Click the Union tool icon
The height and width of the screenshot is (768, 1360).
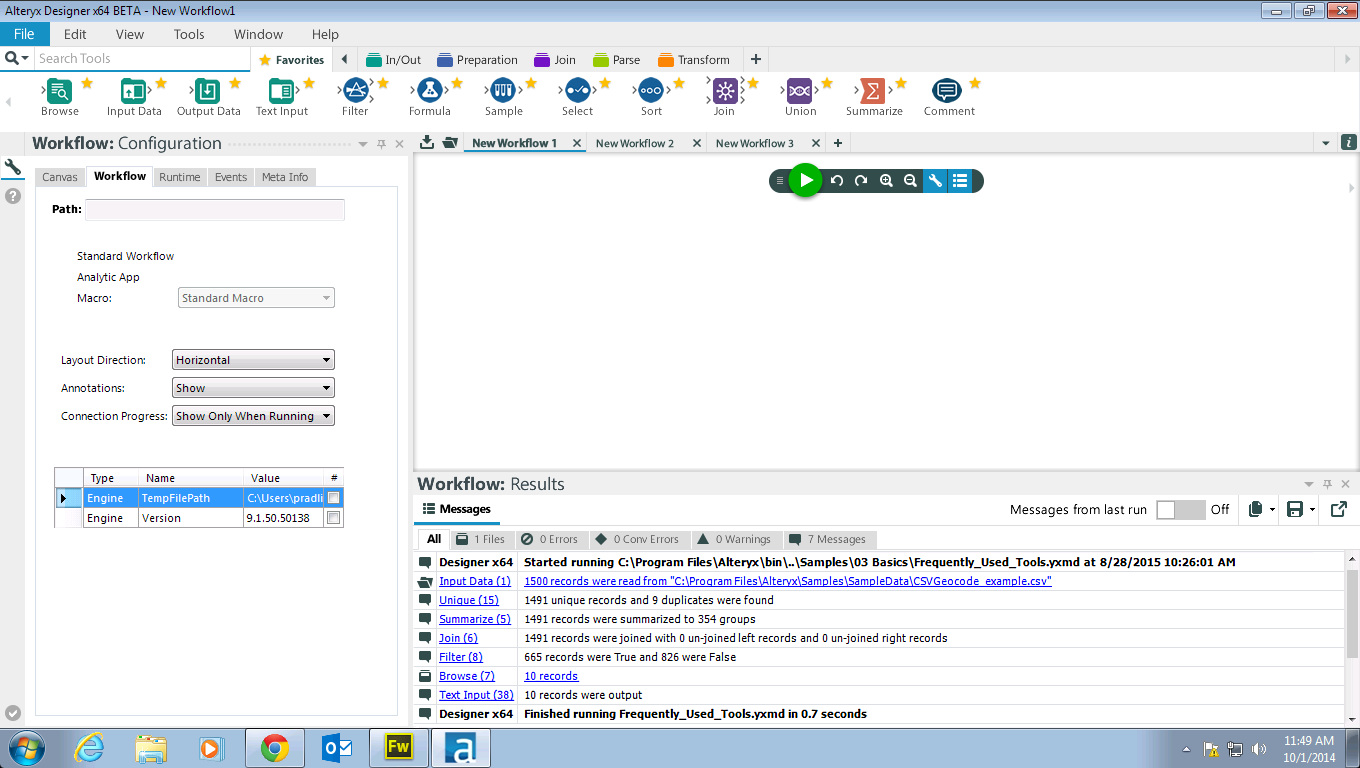pyautogui.click(x=800, y=91)
